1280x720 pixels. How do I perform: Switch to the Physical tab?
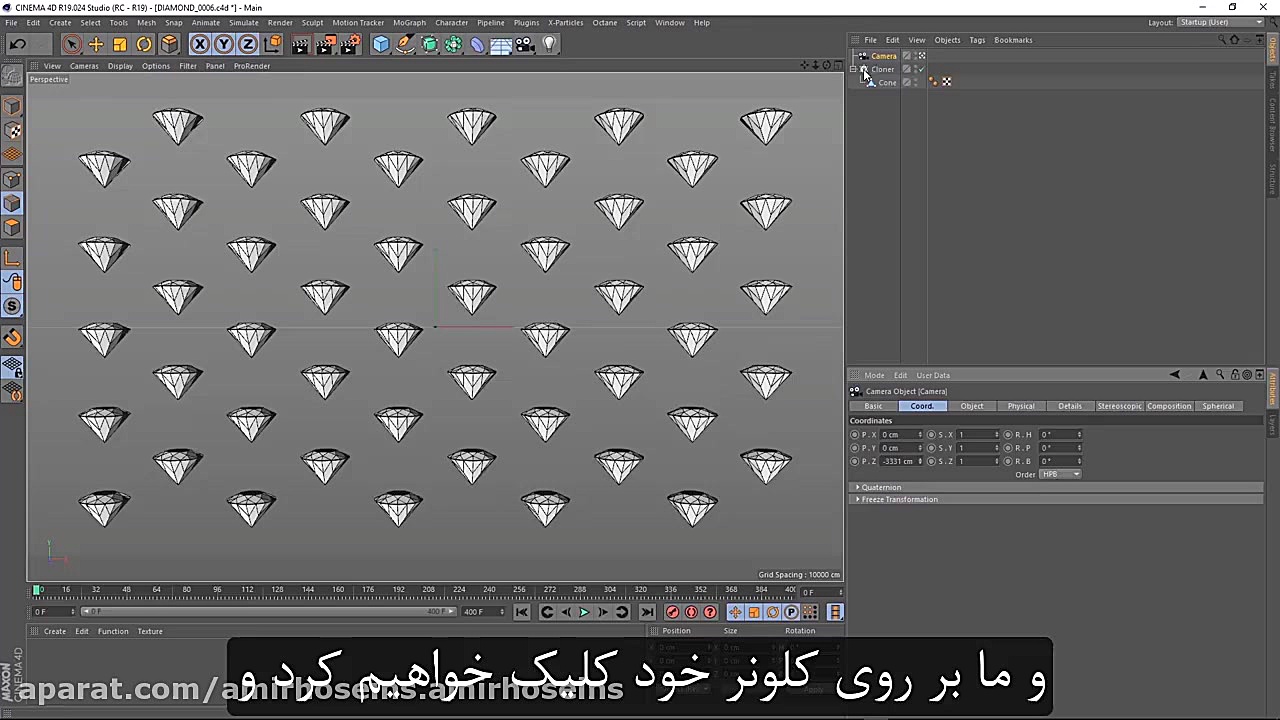click(x=1021, y=406)
